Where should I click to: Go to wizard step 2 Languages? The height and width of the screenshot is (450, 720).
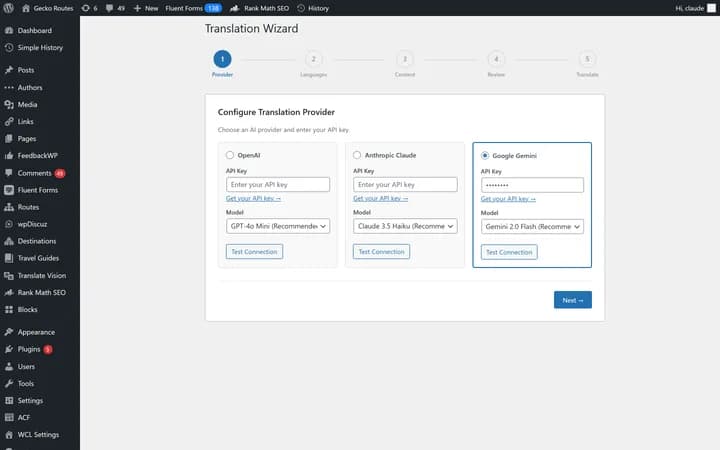pyautogui.click(x=314, y=59)
